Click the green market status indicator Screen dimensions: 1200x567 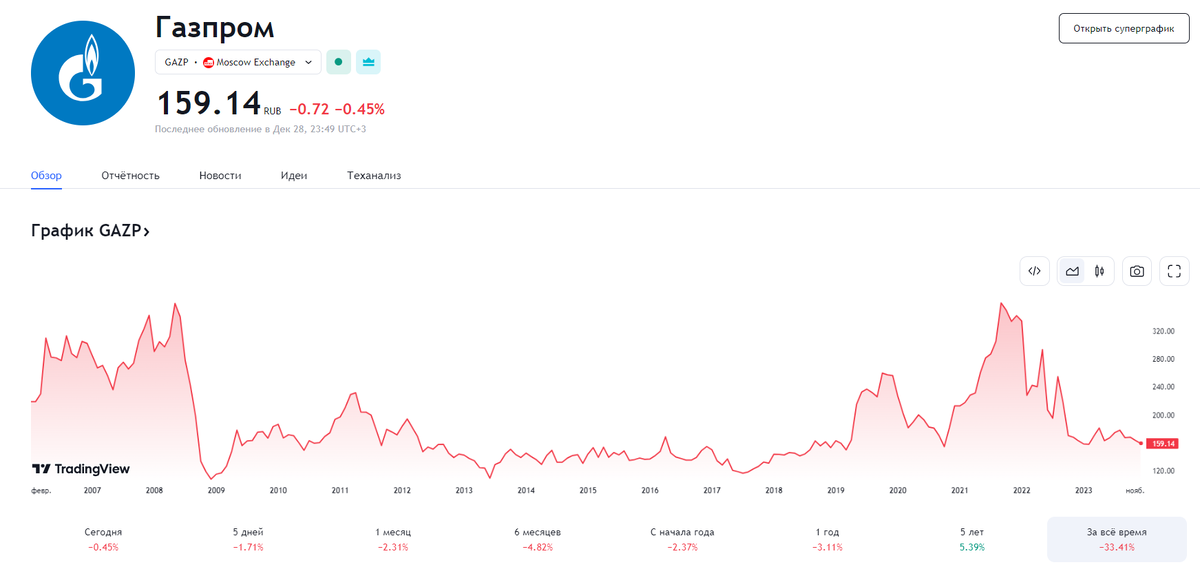(338, 62)
